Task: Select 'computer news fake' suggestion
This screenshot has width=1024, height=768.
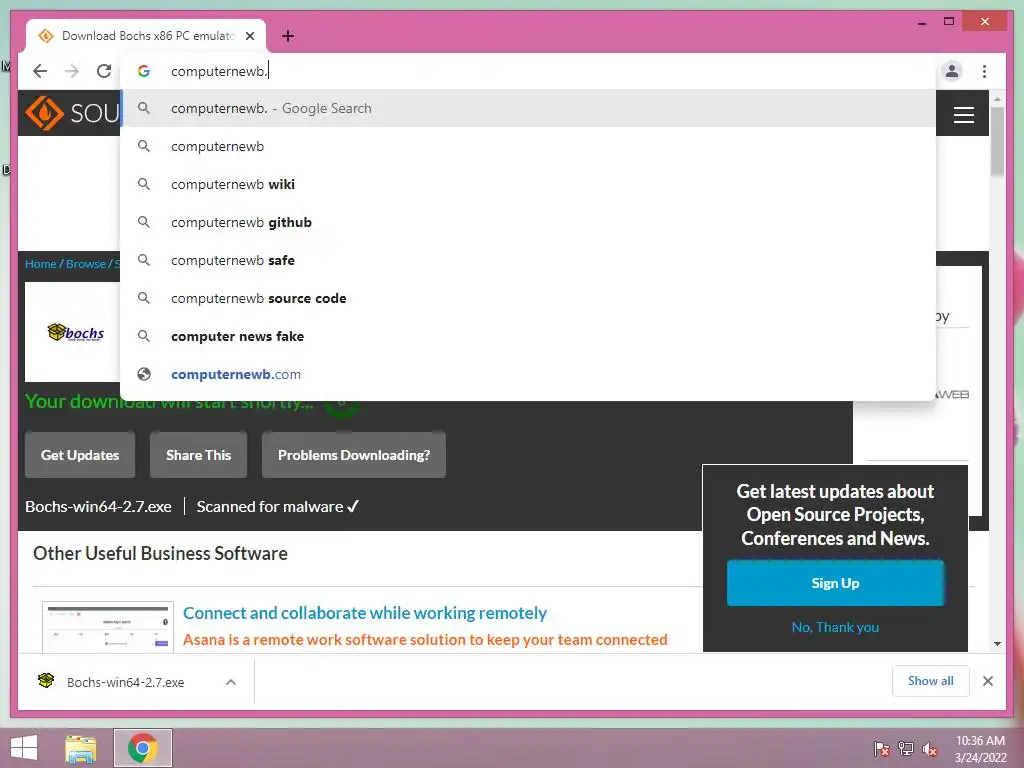Action: click(528, 336)
